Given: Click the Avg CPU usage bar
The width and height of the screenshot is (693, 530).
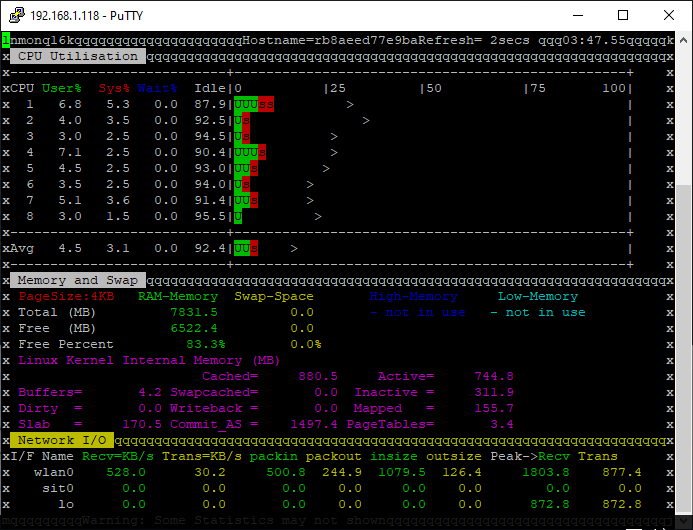Looking at the screenshot, I should pos(246,248).
